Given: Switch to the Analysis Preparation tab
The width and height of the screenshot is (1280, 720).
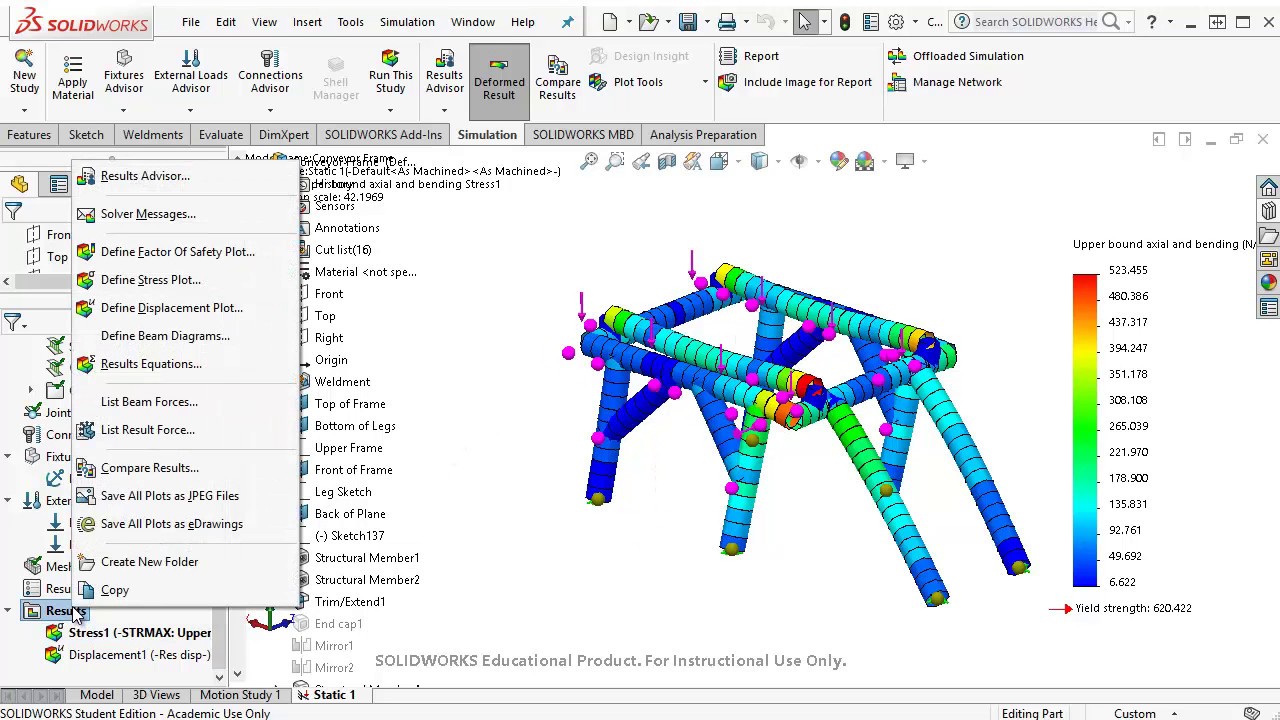Looking at the screenshot, I should (x=703, y=135).
